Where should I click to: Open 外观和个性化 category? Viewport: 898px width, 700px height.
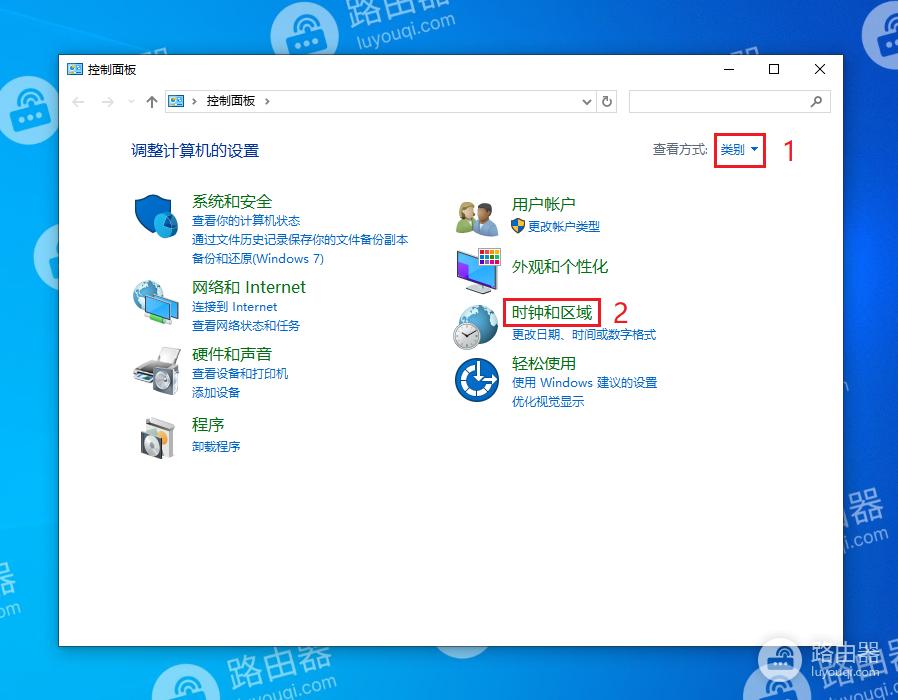[560, 266]
